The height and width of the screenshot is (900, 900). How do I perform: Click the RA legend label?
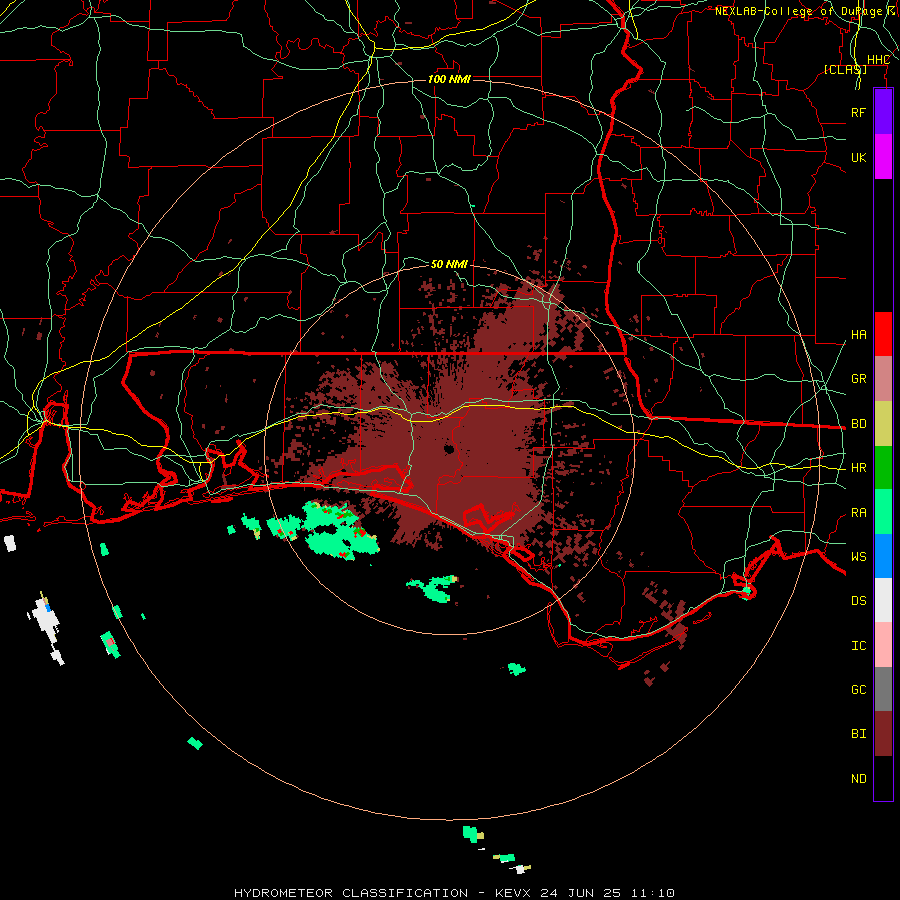coord(859,513)
